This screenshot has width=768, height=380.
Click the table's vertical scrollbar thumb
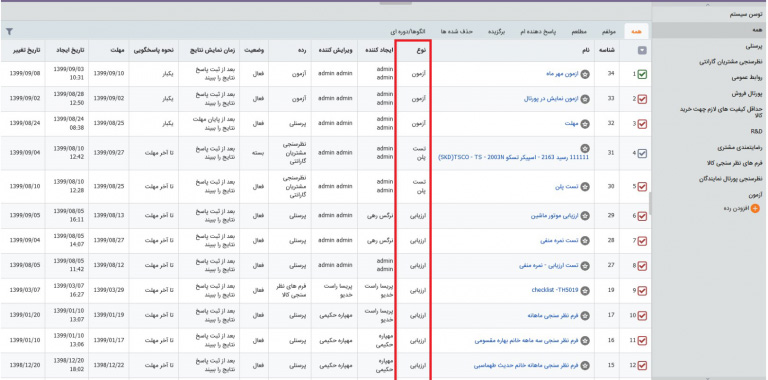point(650,203)
